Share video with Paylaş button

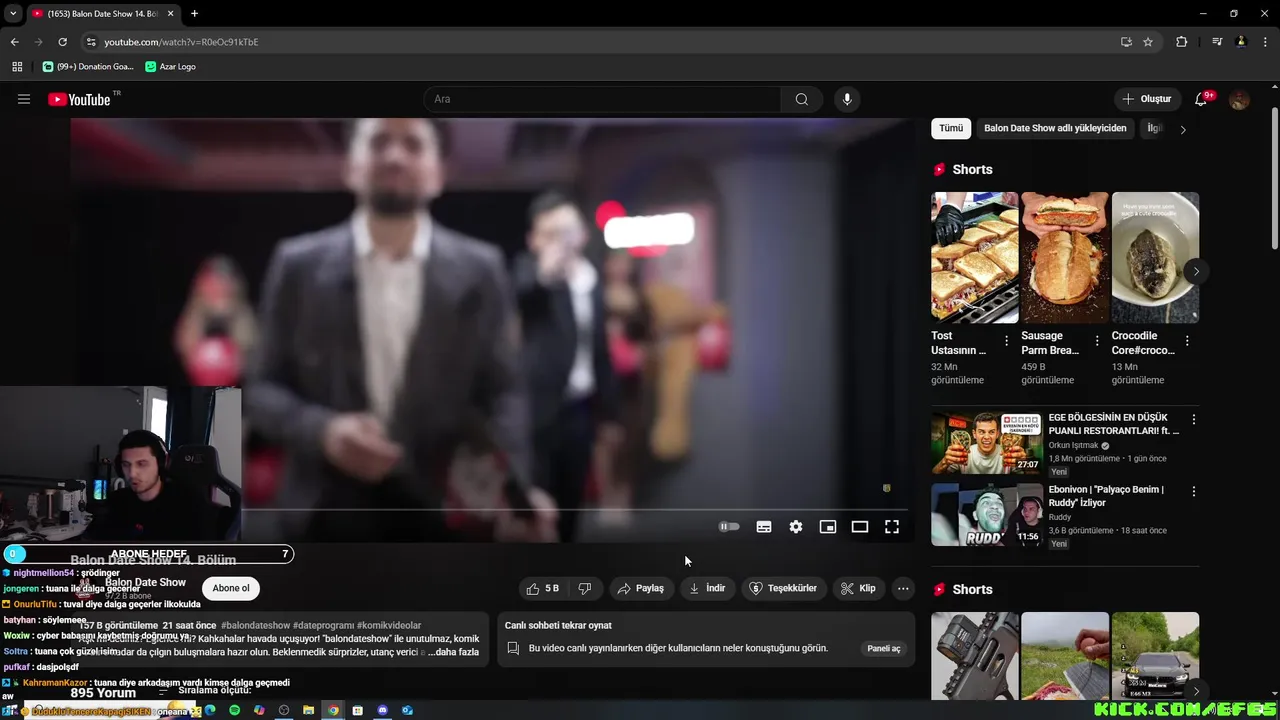click(641, 588)
